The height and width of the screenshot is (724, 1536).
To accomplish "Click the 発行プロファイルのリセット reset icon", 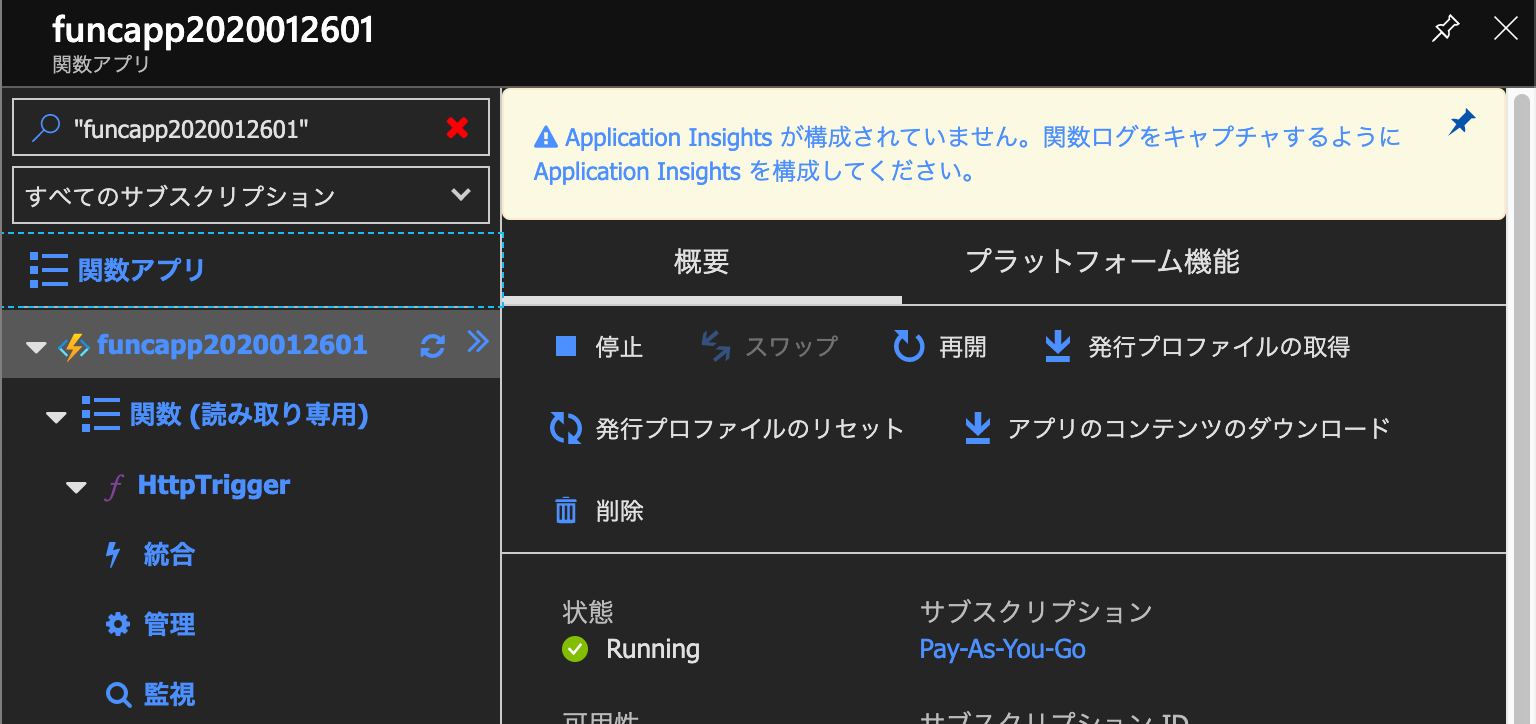I will click(x=566, y=429).
